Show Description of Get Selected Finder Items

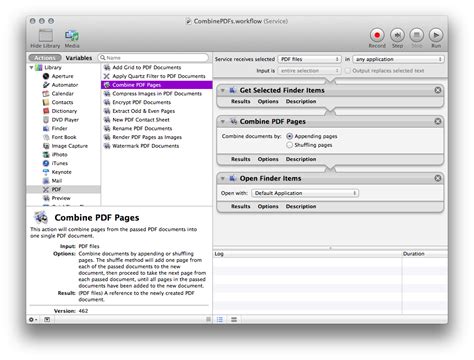coord(301,101)
